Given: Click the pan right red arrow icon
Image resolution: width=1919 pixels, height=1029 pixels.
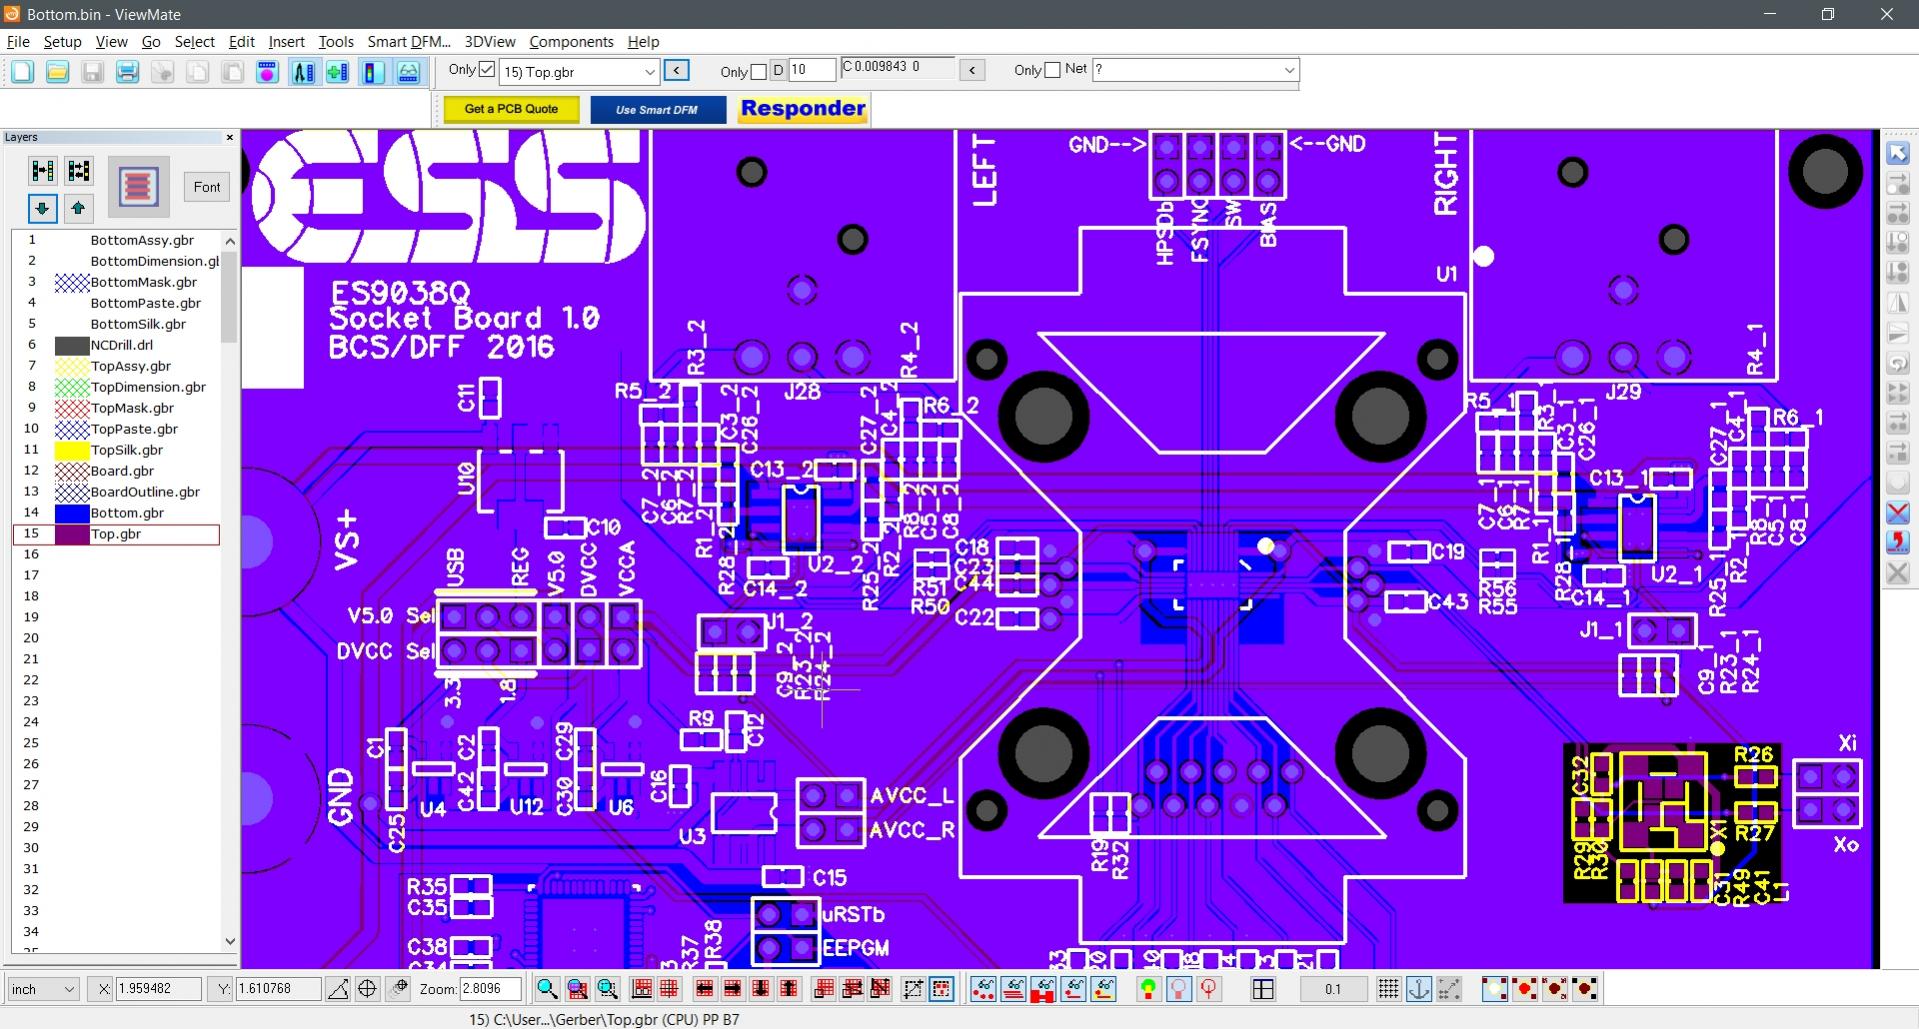Looking at the screenshot, I should [732, 989].
